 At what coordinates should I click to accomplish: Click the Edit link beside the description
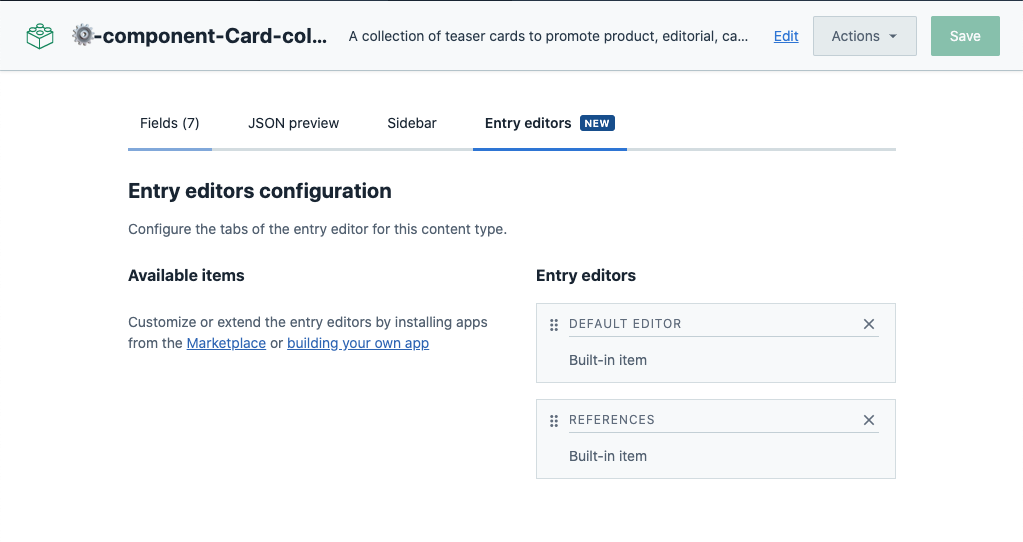coord(786,36)
